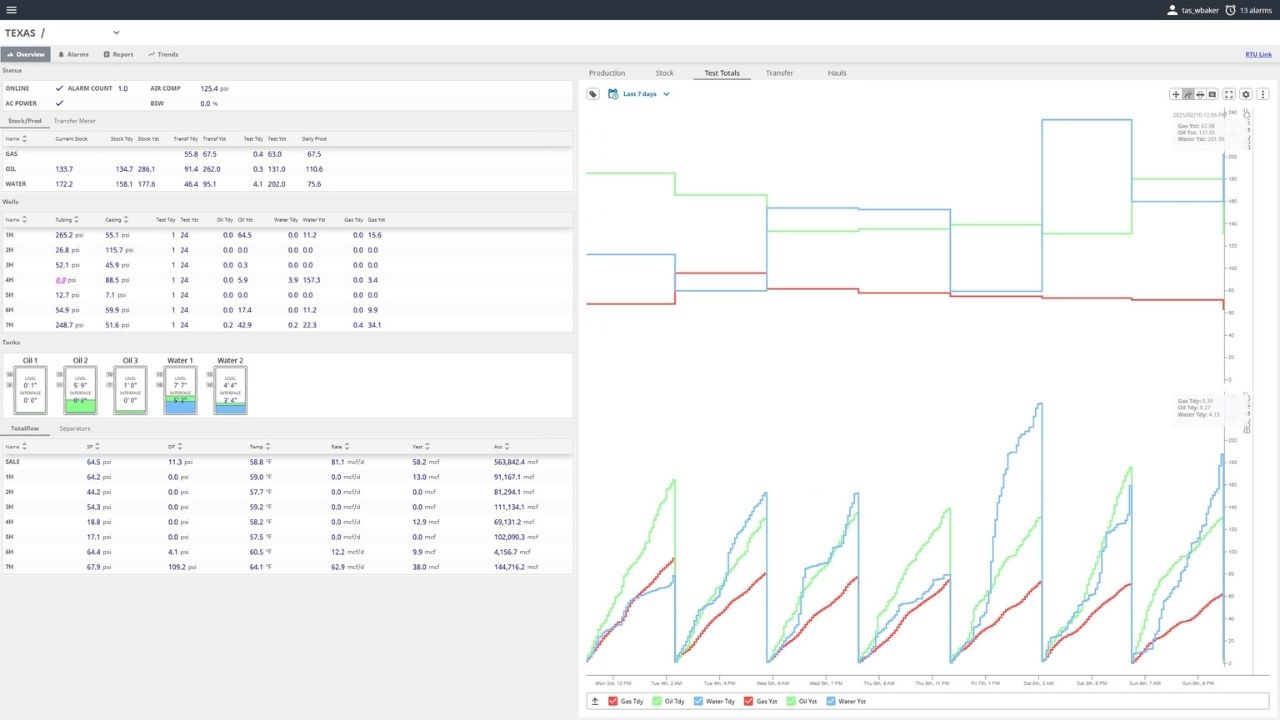The height and width of the screenshot is (720, 1280).
Task: Click the tas_wbaker user account button
Action: point(1193,10)
